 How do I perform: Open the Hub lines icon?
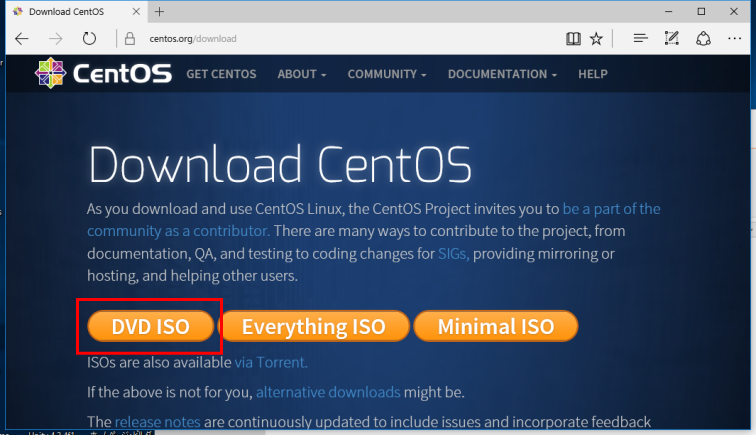[640, 38]
